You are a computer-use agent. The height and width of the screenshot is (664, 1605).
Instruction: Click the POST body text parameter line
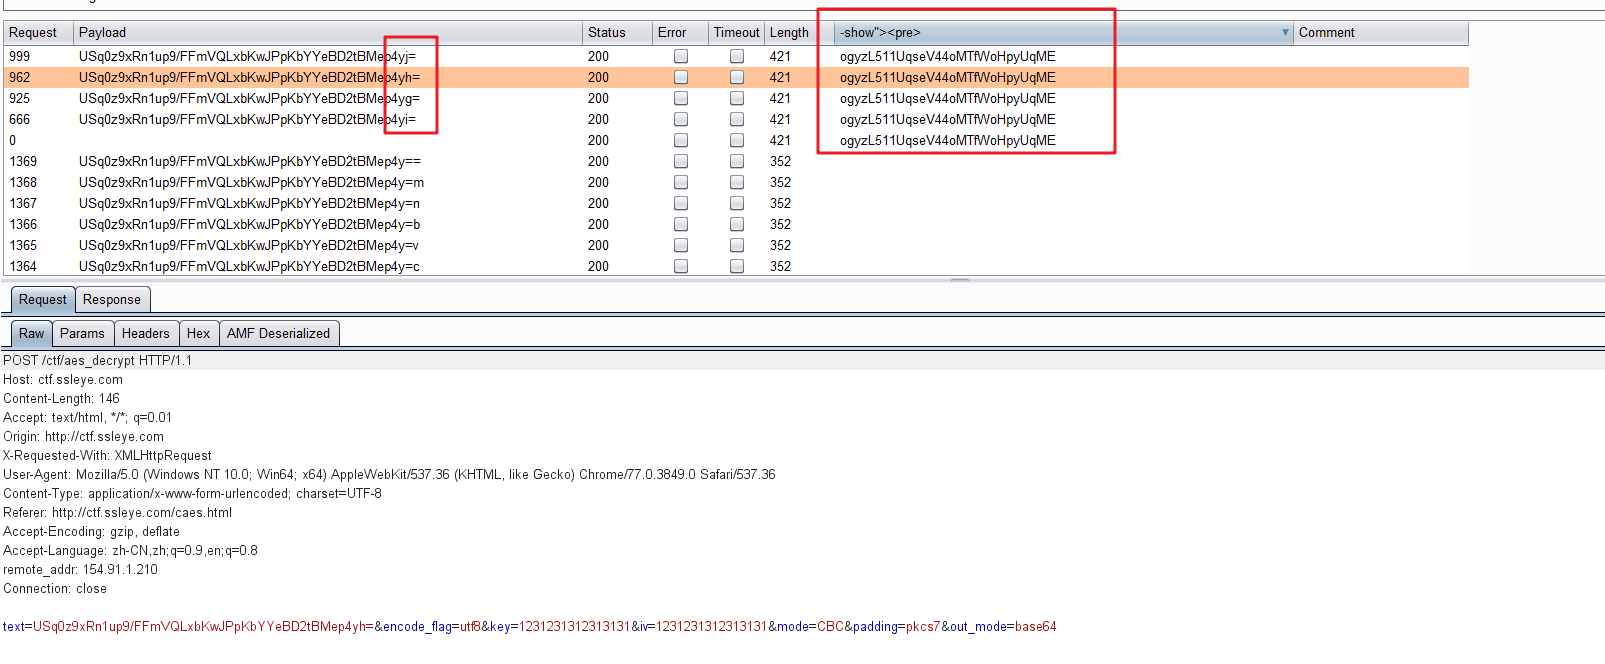tap(529, 627)
